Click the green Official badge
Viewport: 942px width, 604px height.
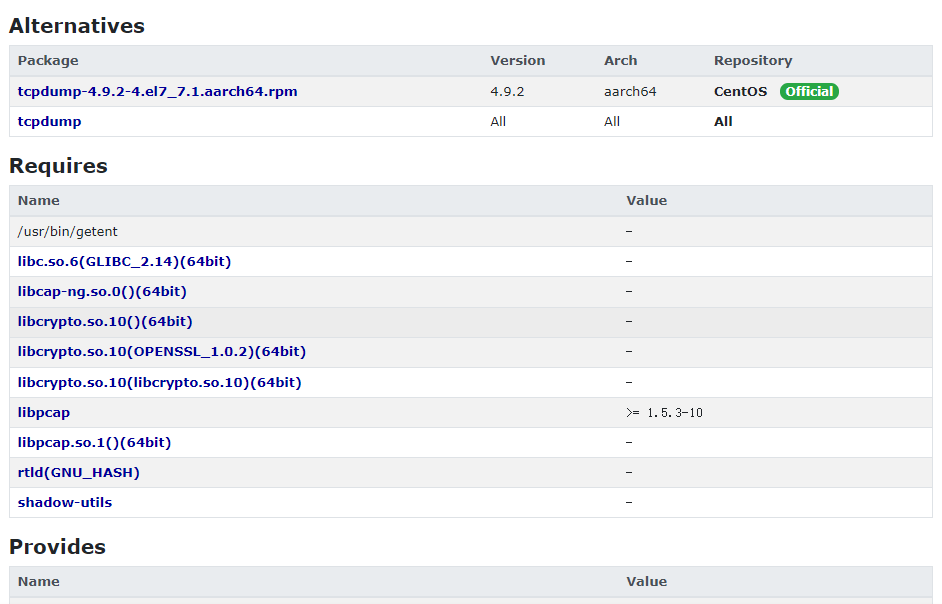tap(809, 91)
